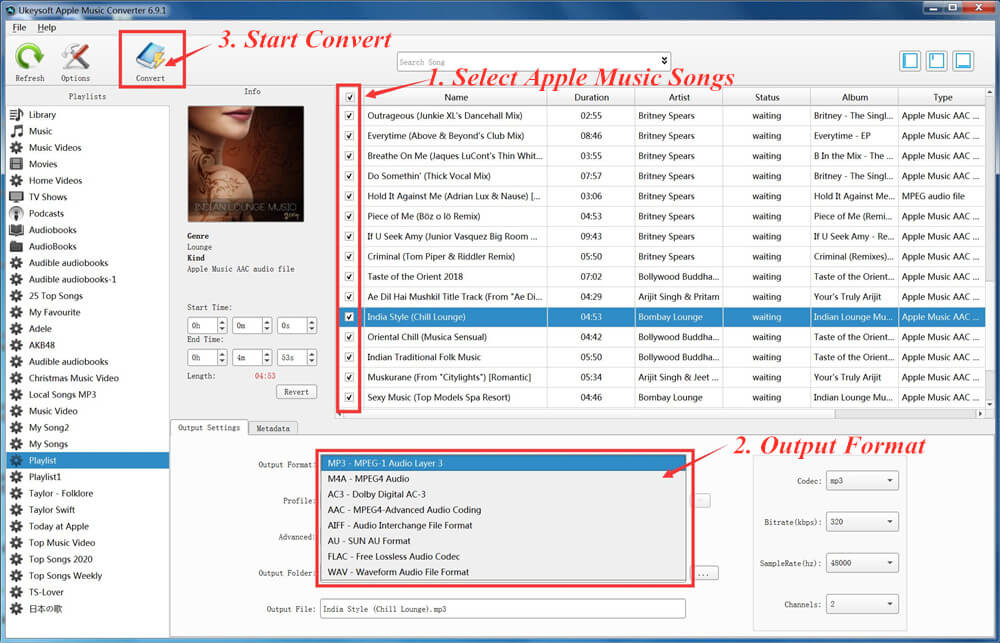Image resolution: width=1000 pixels, height=643 pixels.
Task: Pick AIFF - Audio Interchange File Format
Action: pos(504,526)
